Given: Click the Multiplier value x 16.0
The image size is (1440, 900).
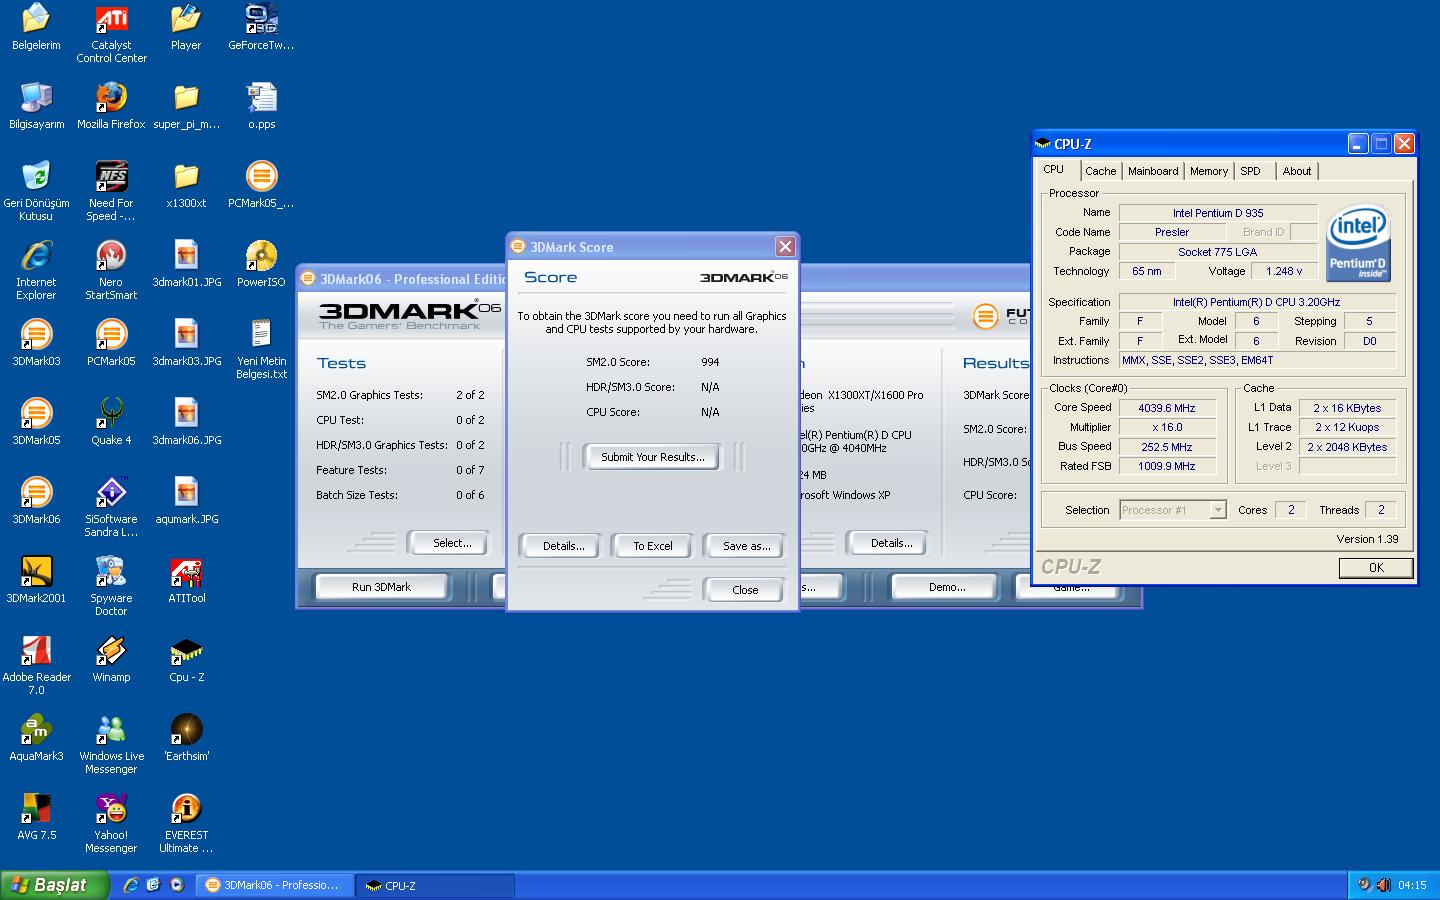Looking at the screenshot, I should [x=1166, y=427].
